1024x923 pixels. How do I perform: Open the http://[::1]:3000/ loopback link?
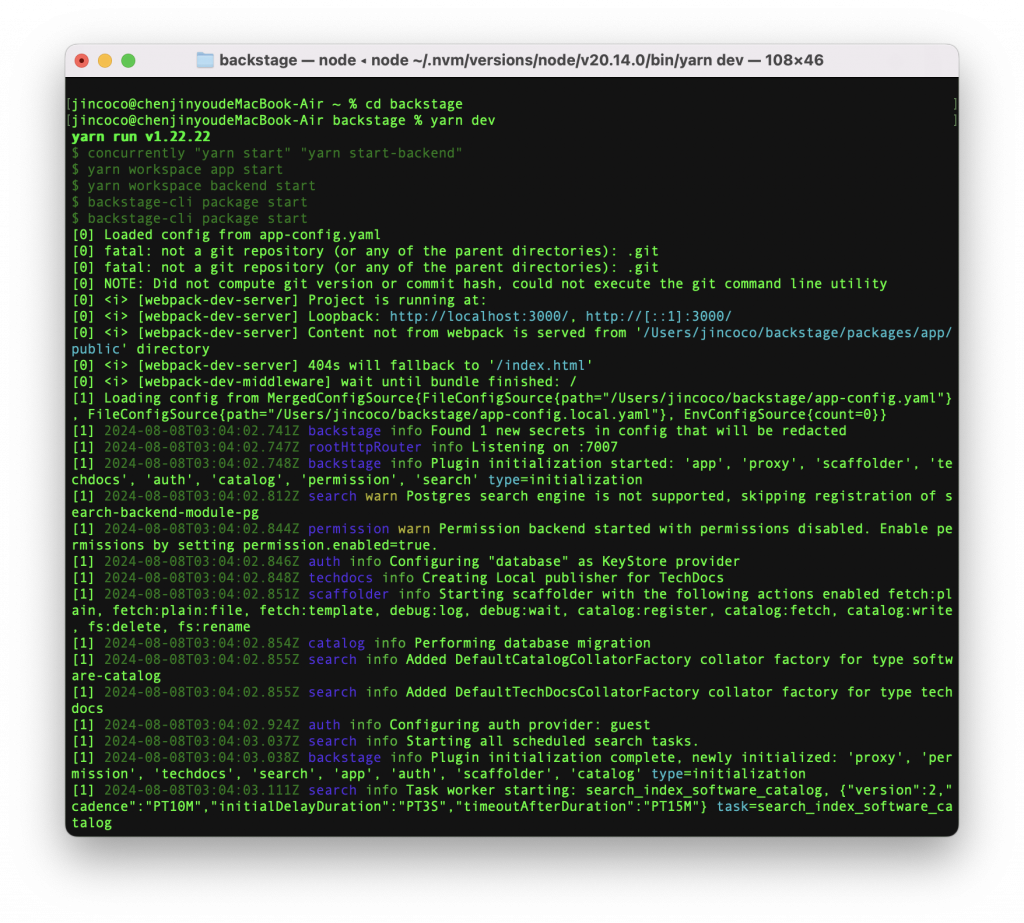pyautogui.click(x=658, y=316)
